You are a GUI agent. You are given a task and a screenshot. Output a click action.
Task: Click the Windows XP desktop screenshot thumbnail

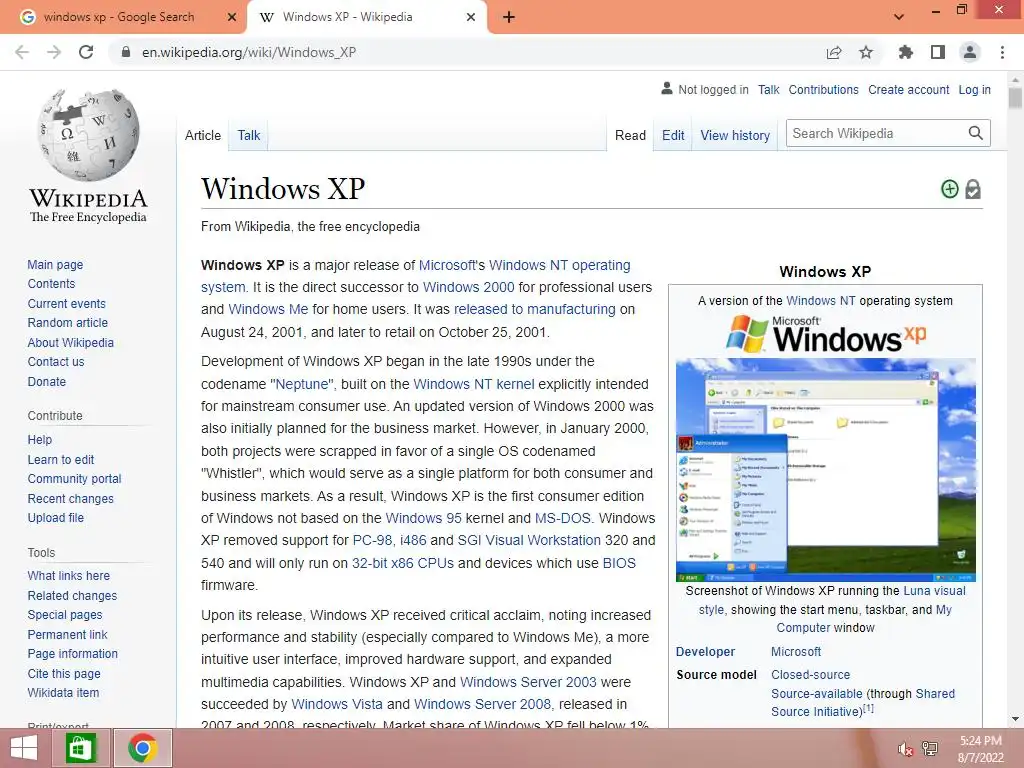825,470
